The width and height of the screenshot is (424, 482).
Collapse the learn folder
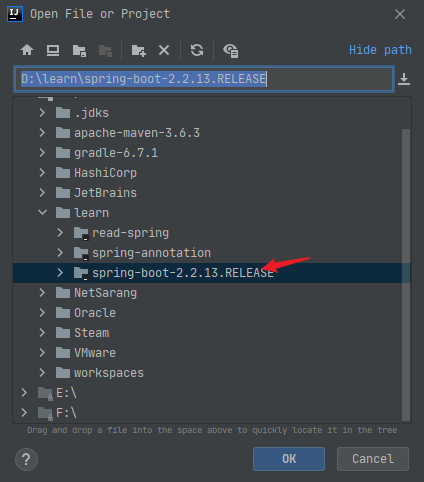42,212
